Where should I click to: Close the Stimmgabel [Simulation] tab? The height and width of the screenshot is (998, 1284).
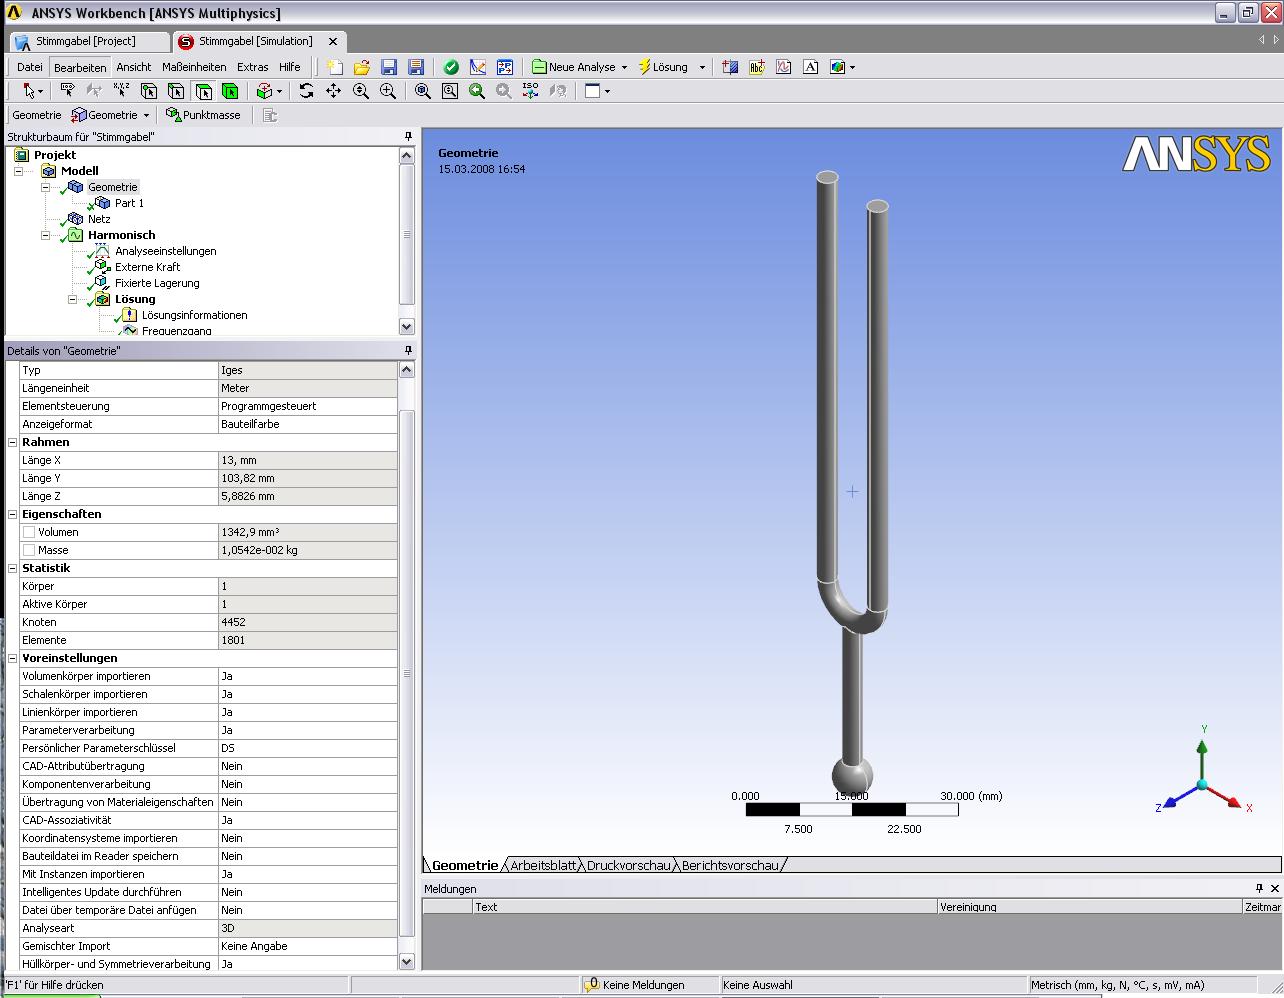click(x=334, y=42)
